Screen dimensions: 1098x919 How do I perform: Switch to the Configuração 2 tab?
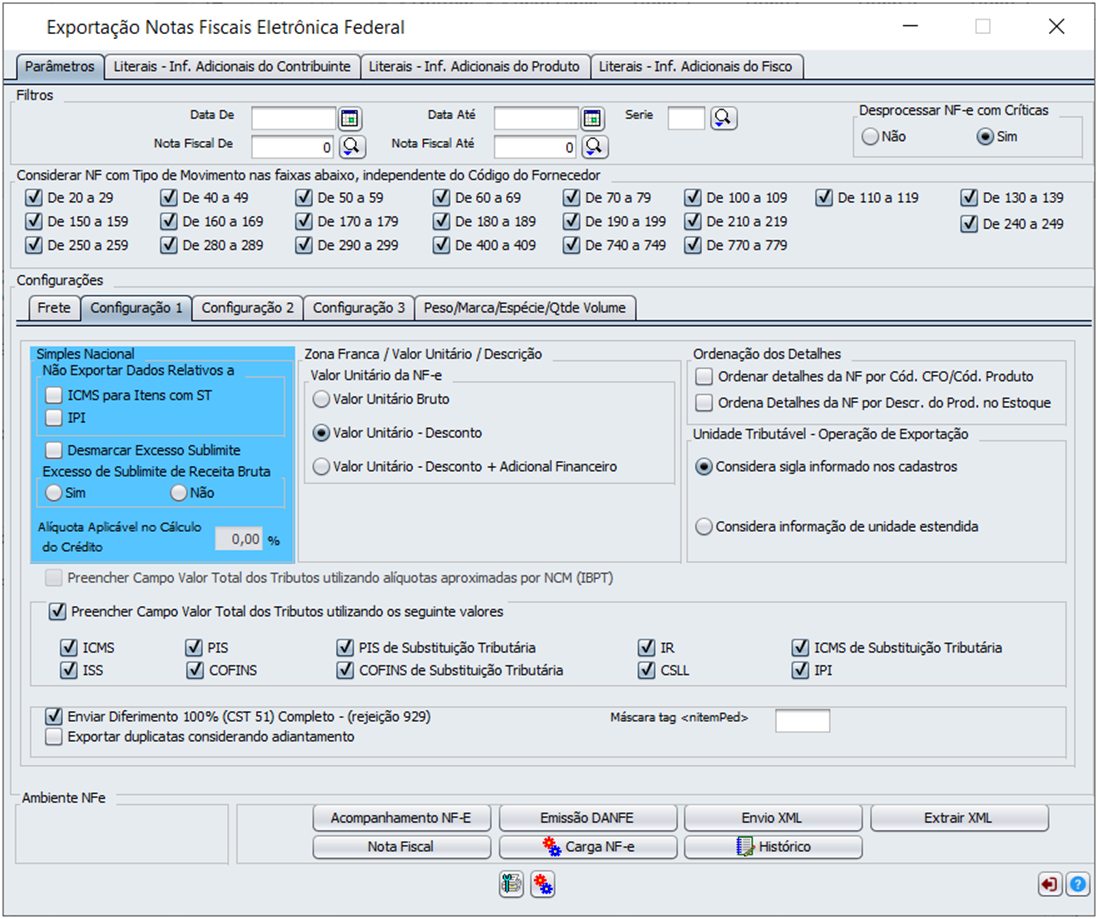click(x=248, y=308)
